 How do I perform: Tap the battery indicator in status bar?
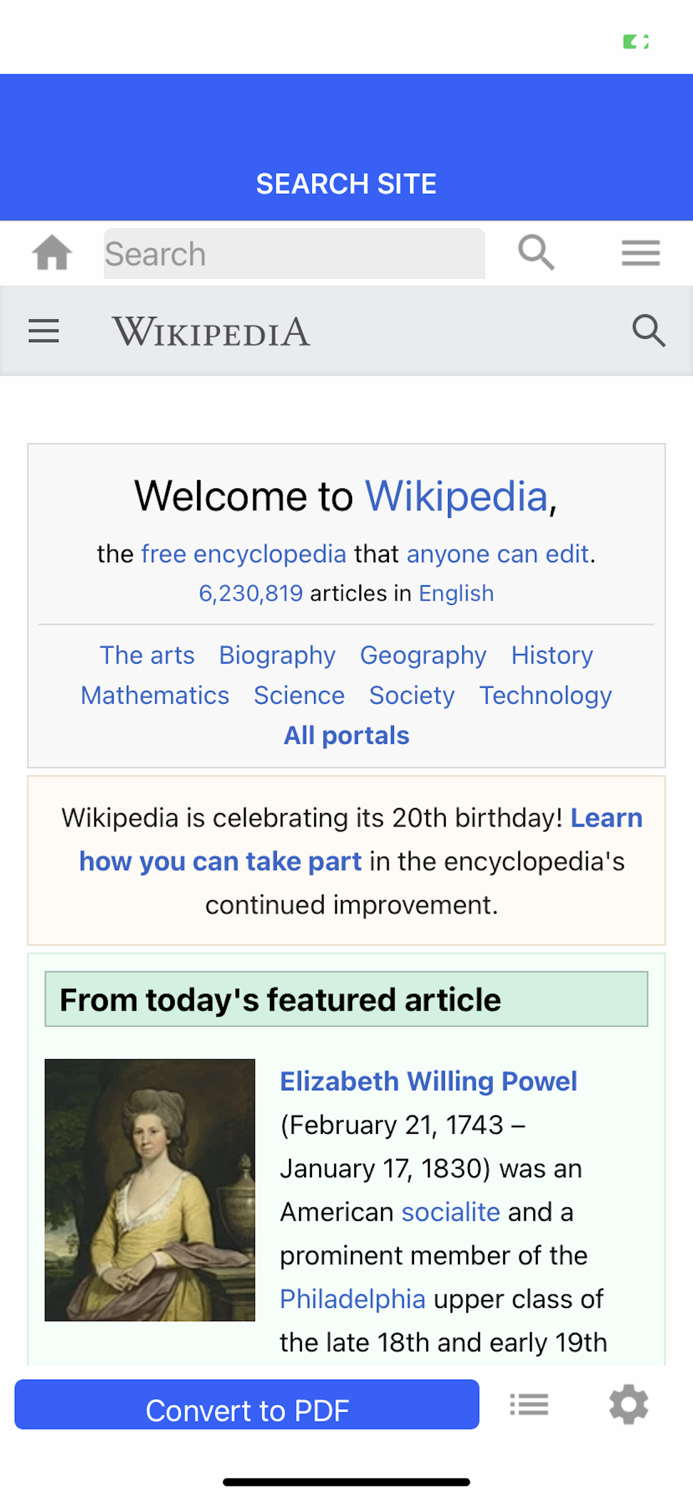coord(636,42)
